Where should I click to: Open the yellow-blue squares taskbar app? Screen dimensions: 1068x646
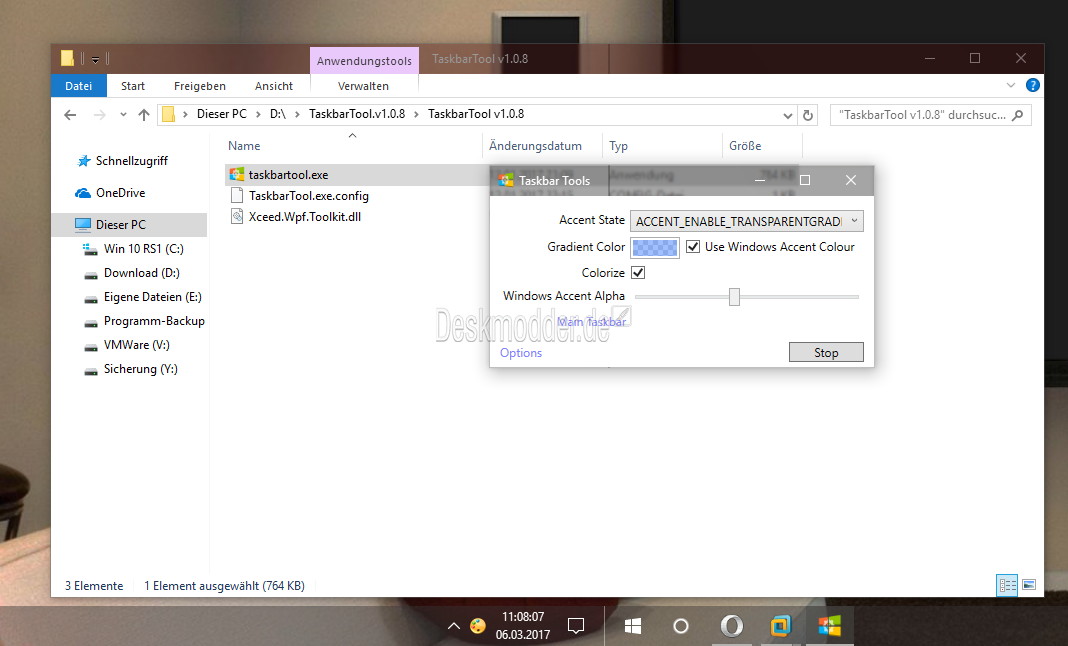click(x=781, y=626)
